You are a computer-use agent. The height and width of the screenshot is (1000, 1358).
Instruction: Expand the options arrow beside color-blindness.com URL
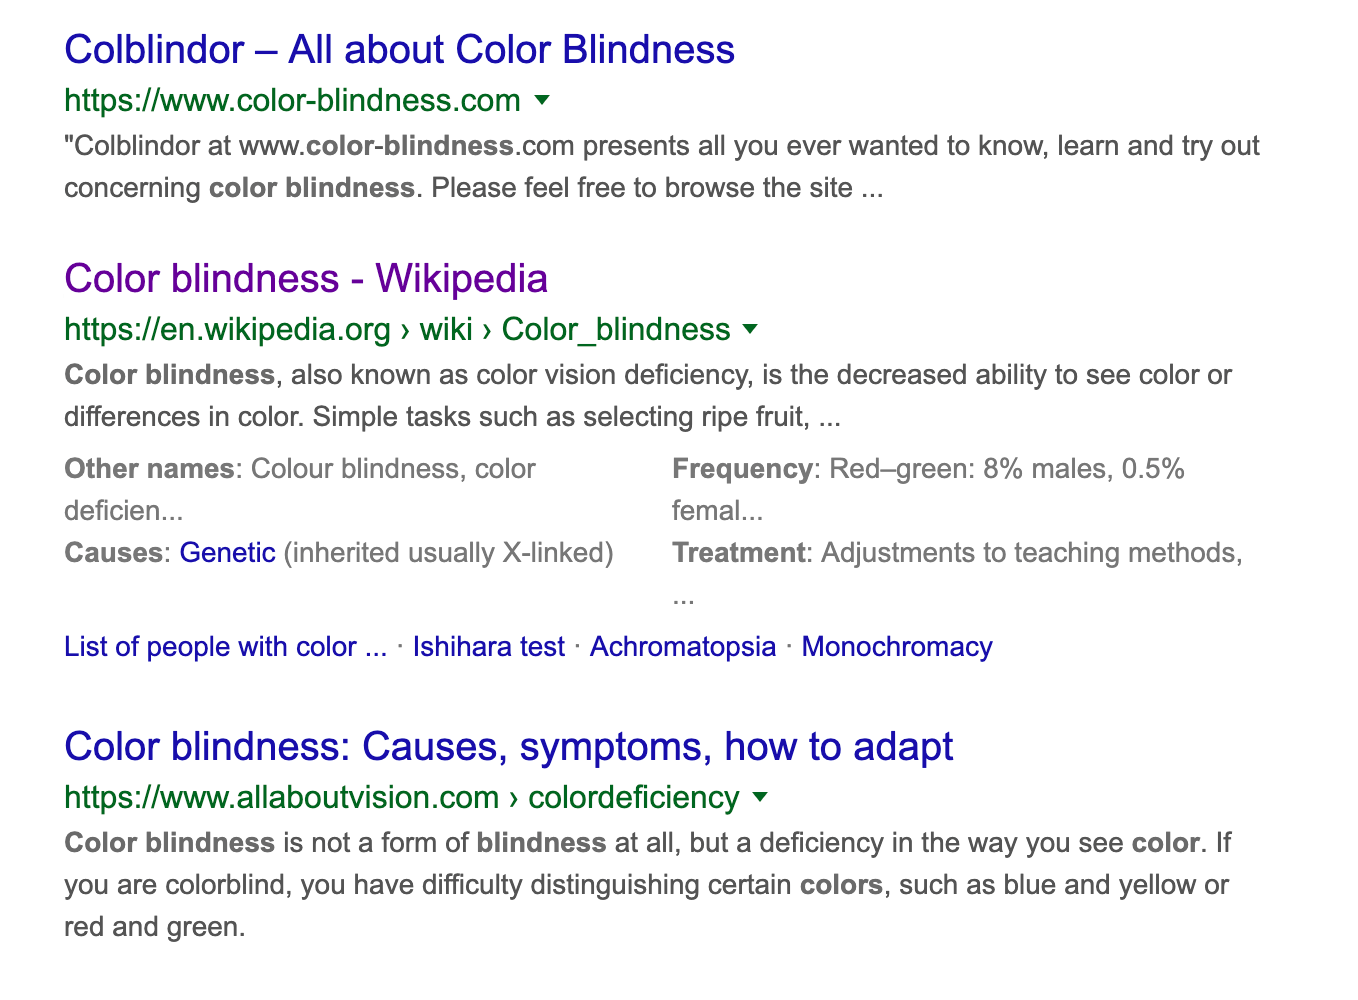[541, 100]
